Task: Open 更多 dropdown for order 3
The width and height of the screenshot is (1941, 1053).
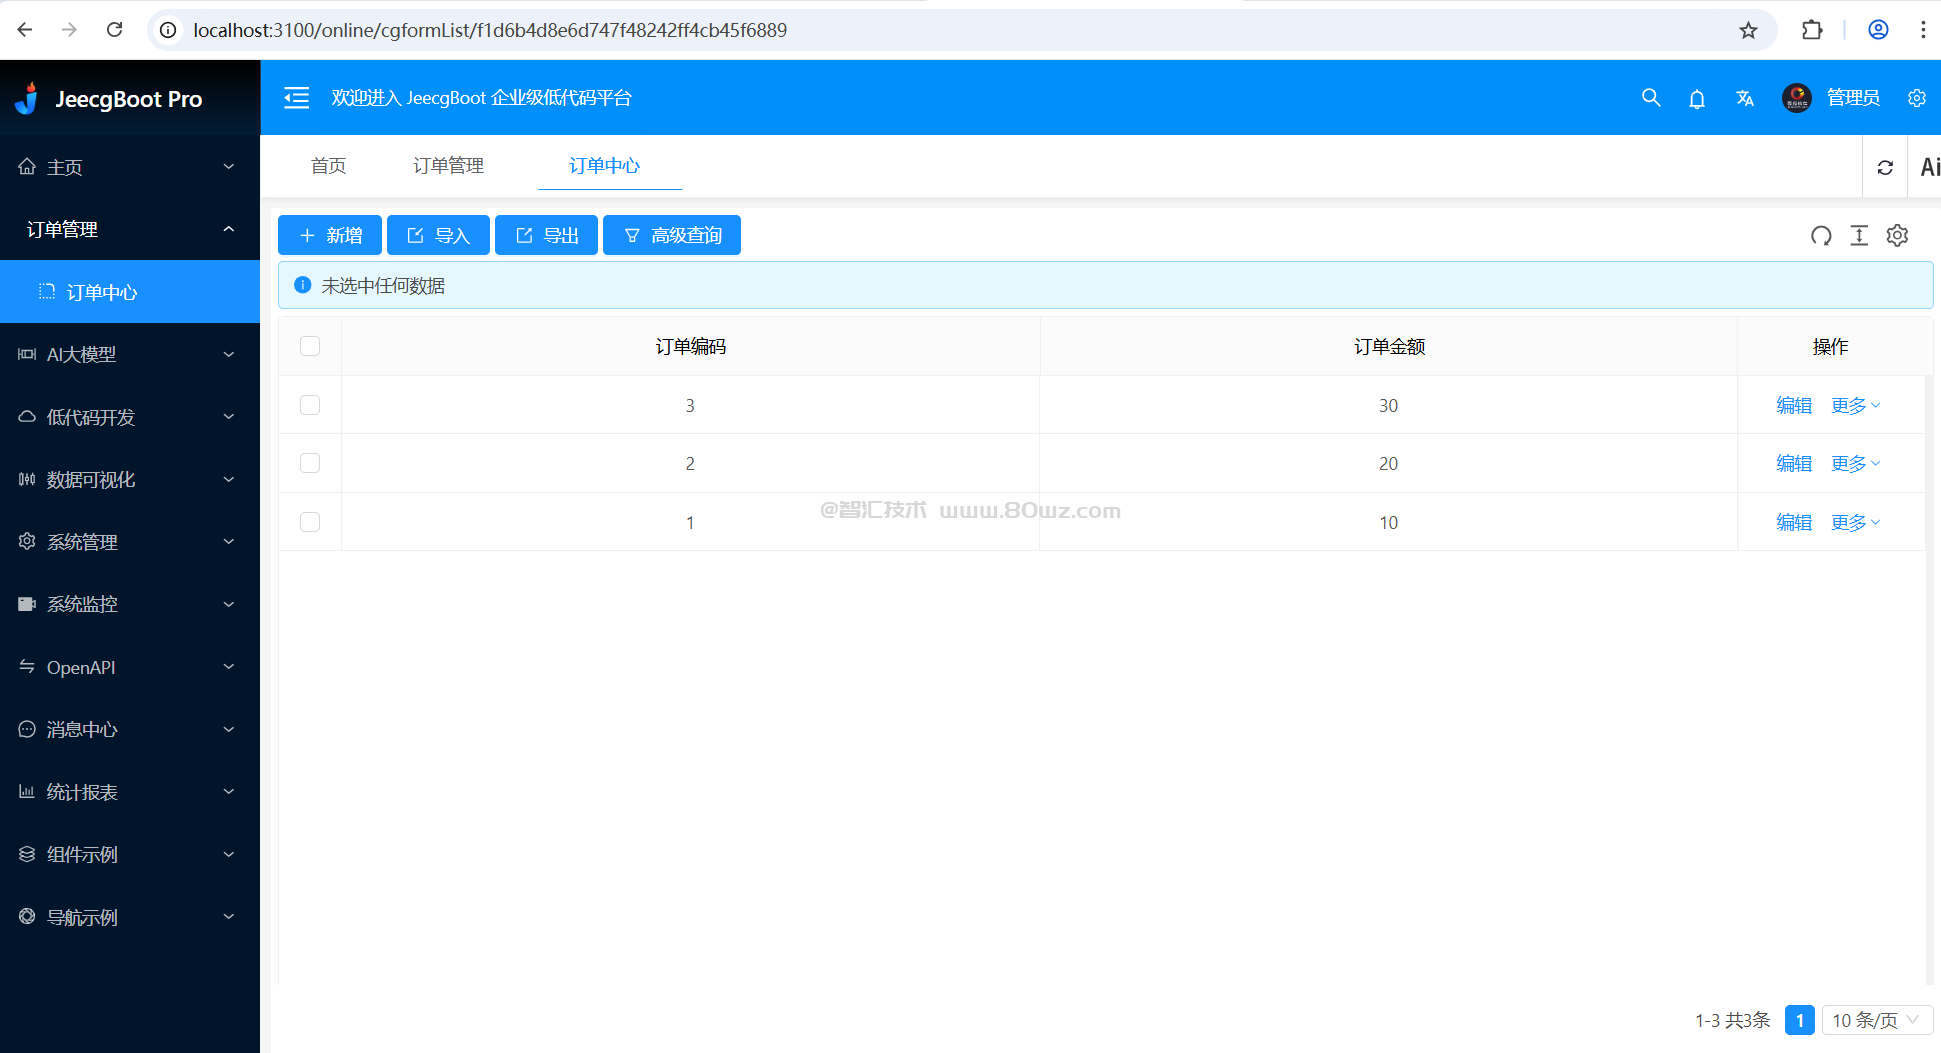Action: pyautogui.click(x=1856, y=405)
